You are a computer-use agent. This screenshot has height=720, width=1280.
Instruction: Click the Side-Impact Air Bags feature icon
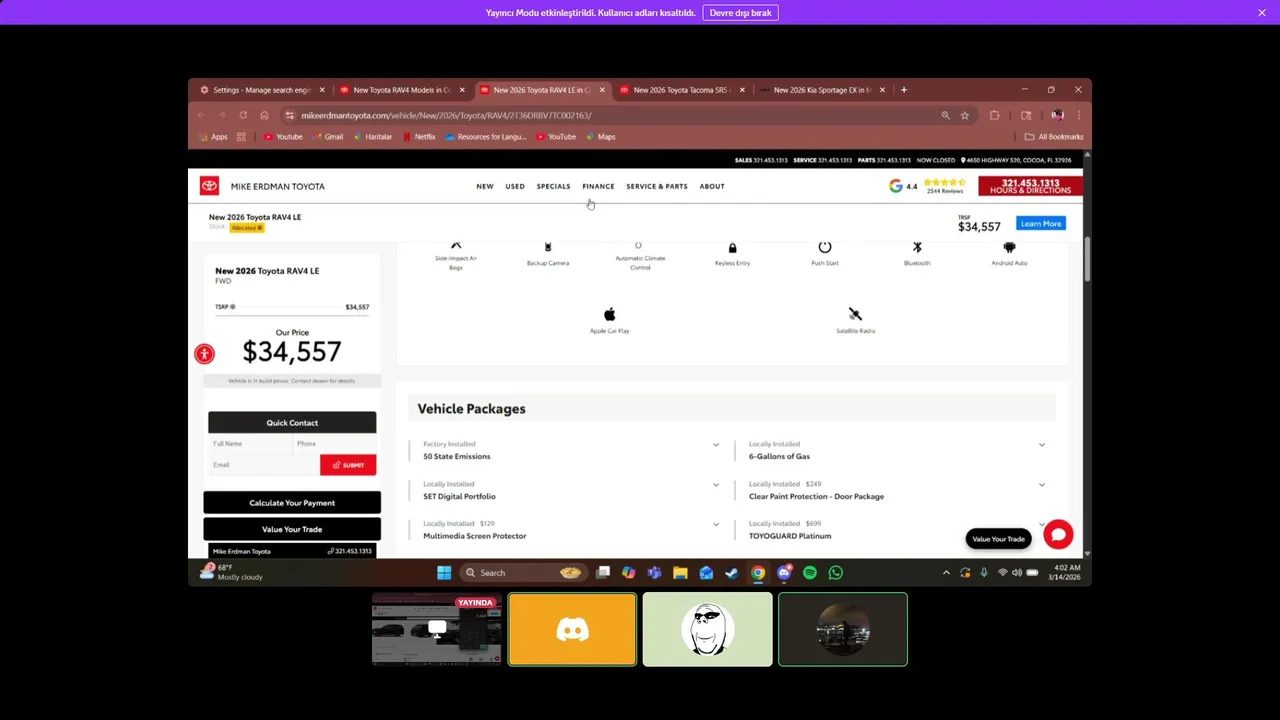pos(456,246)
